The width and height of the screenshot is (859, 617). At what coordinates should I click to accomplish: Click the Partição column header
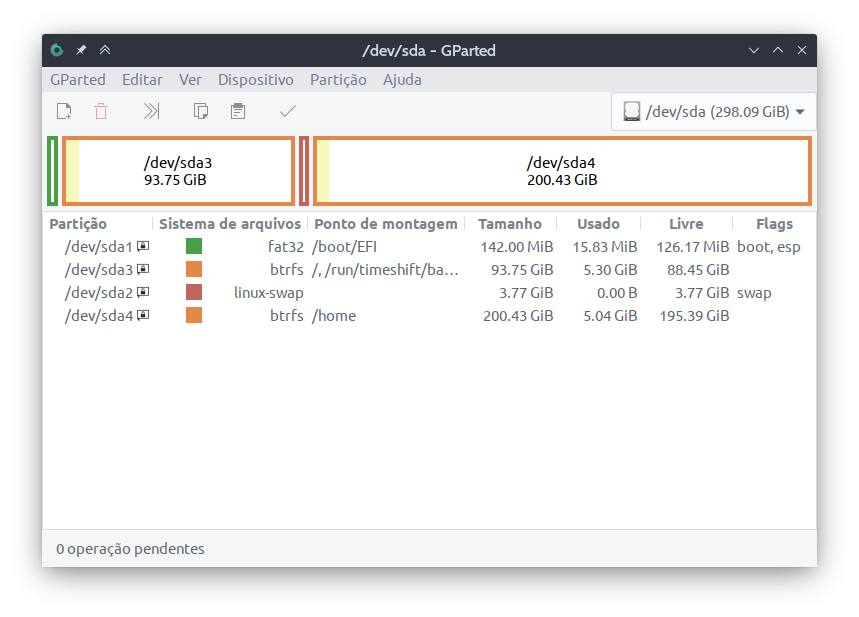78,224
